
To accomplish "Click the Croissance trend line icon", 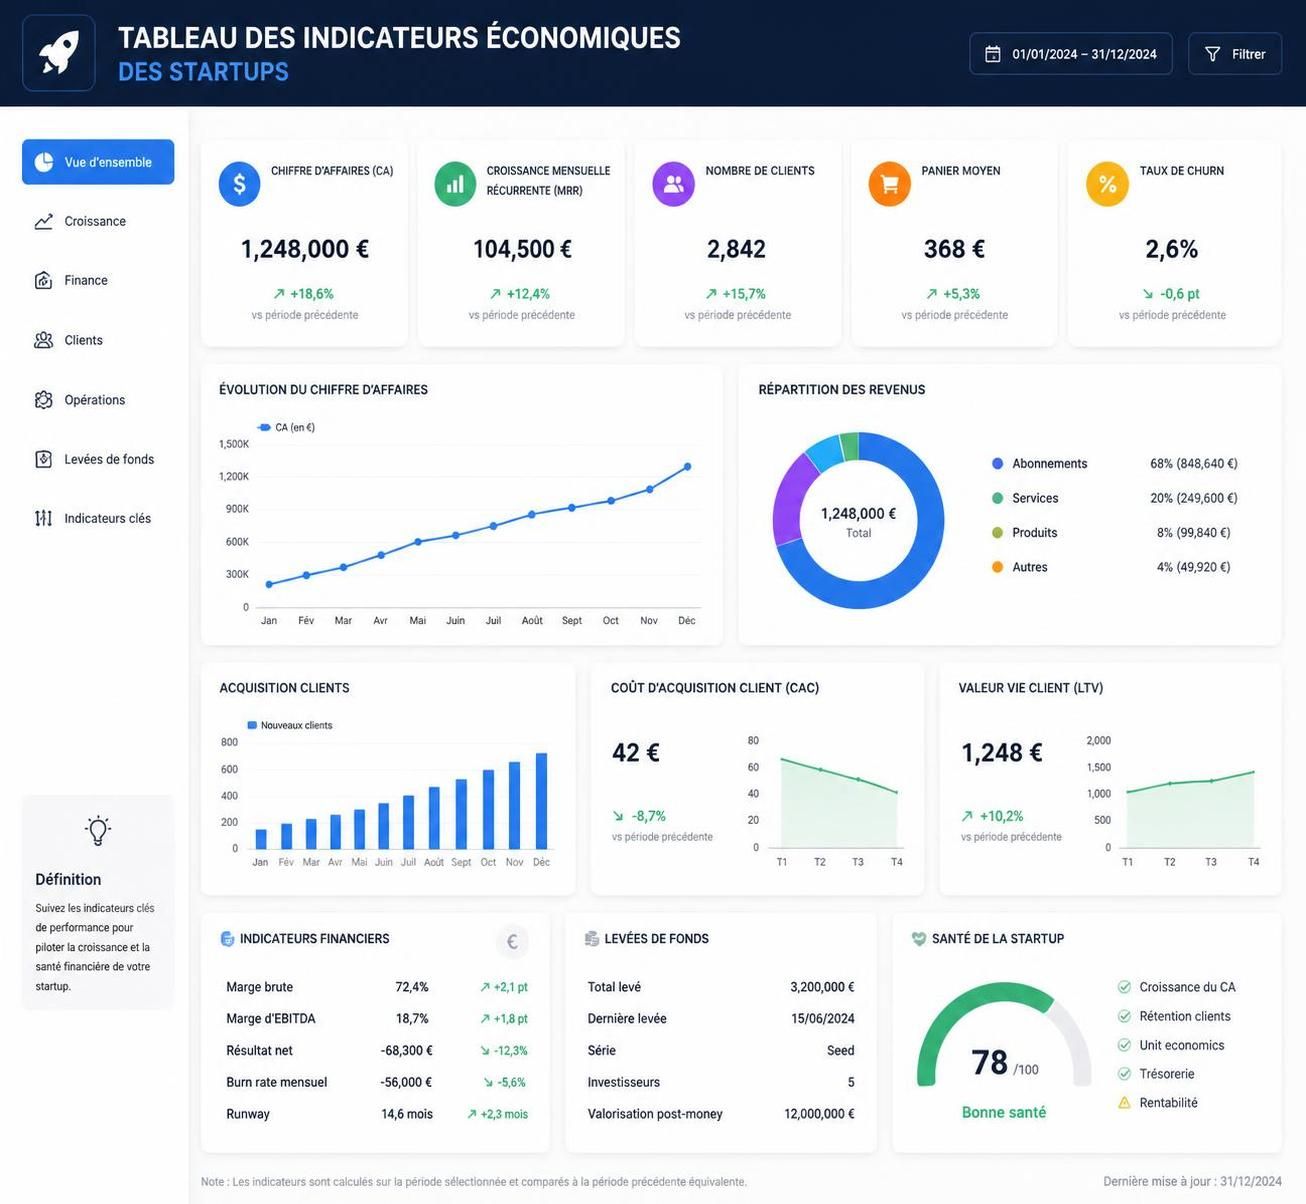I will [x=44, y=221].
